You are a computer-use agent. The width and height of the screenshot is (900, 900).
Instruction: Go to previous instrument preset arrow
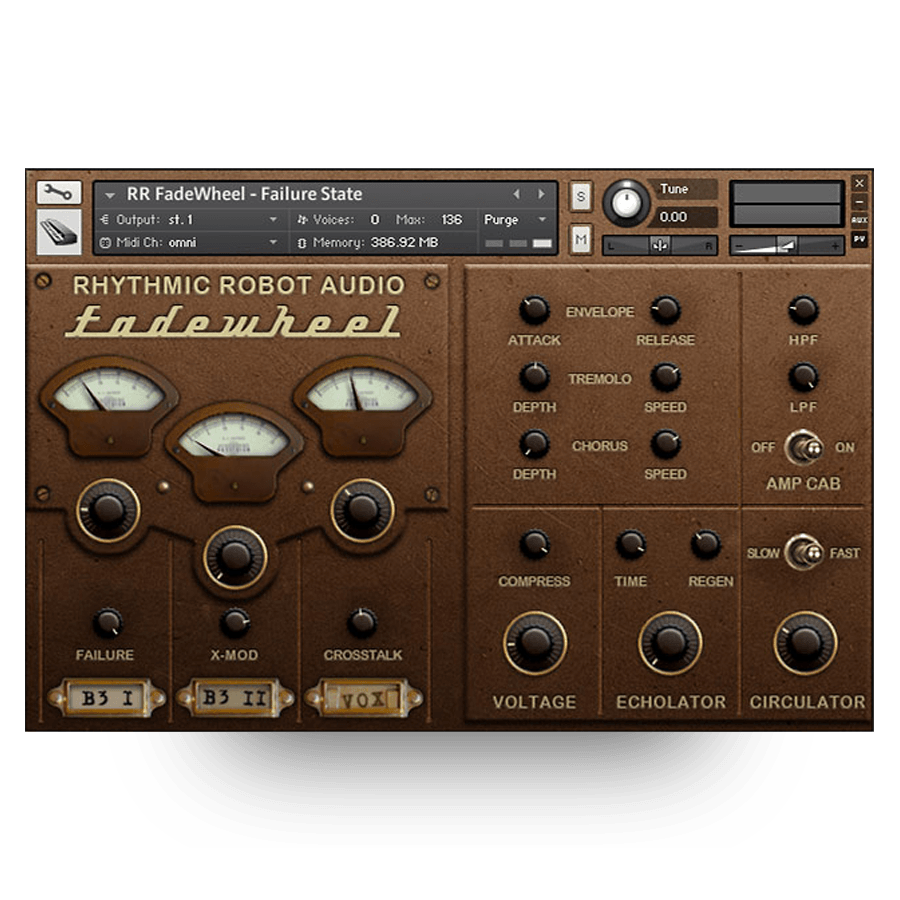tap(517, 194)
